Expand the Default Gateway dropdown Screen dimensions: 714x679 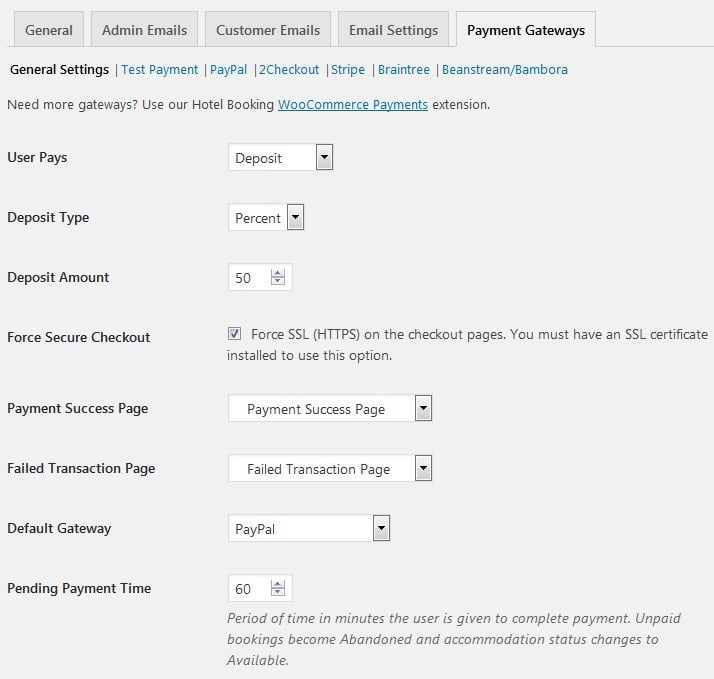pyautogui.click(x=309, y=529)
